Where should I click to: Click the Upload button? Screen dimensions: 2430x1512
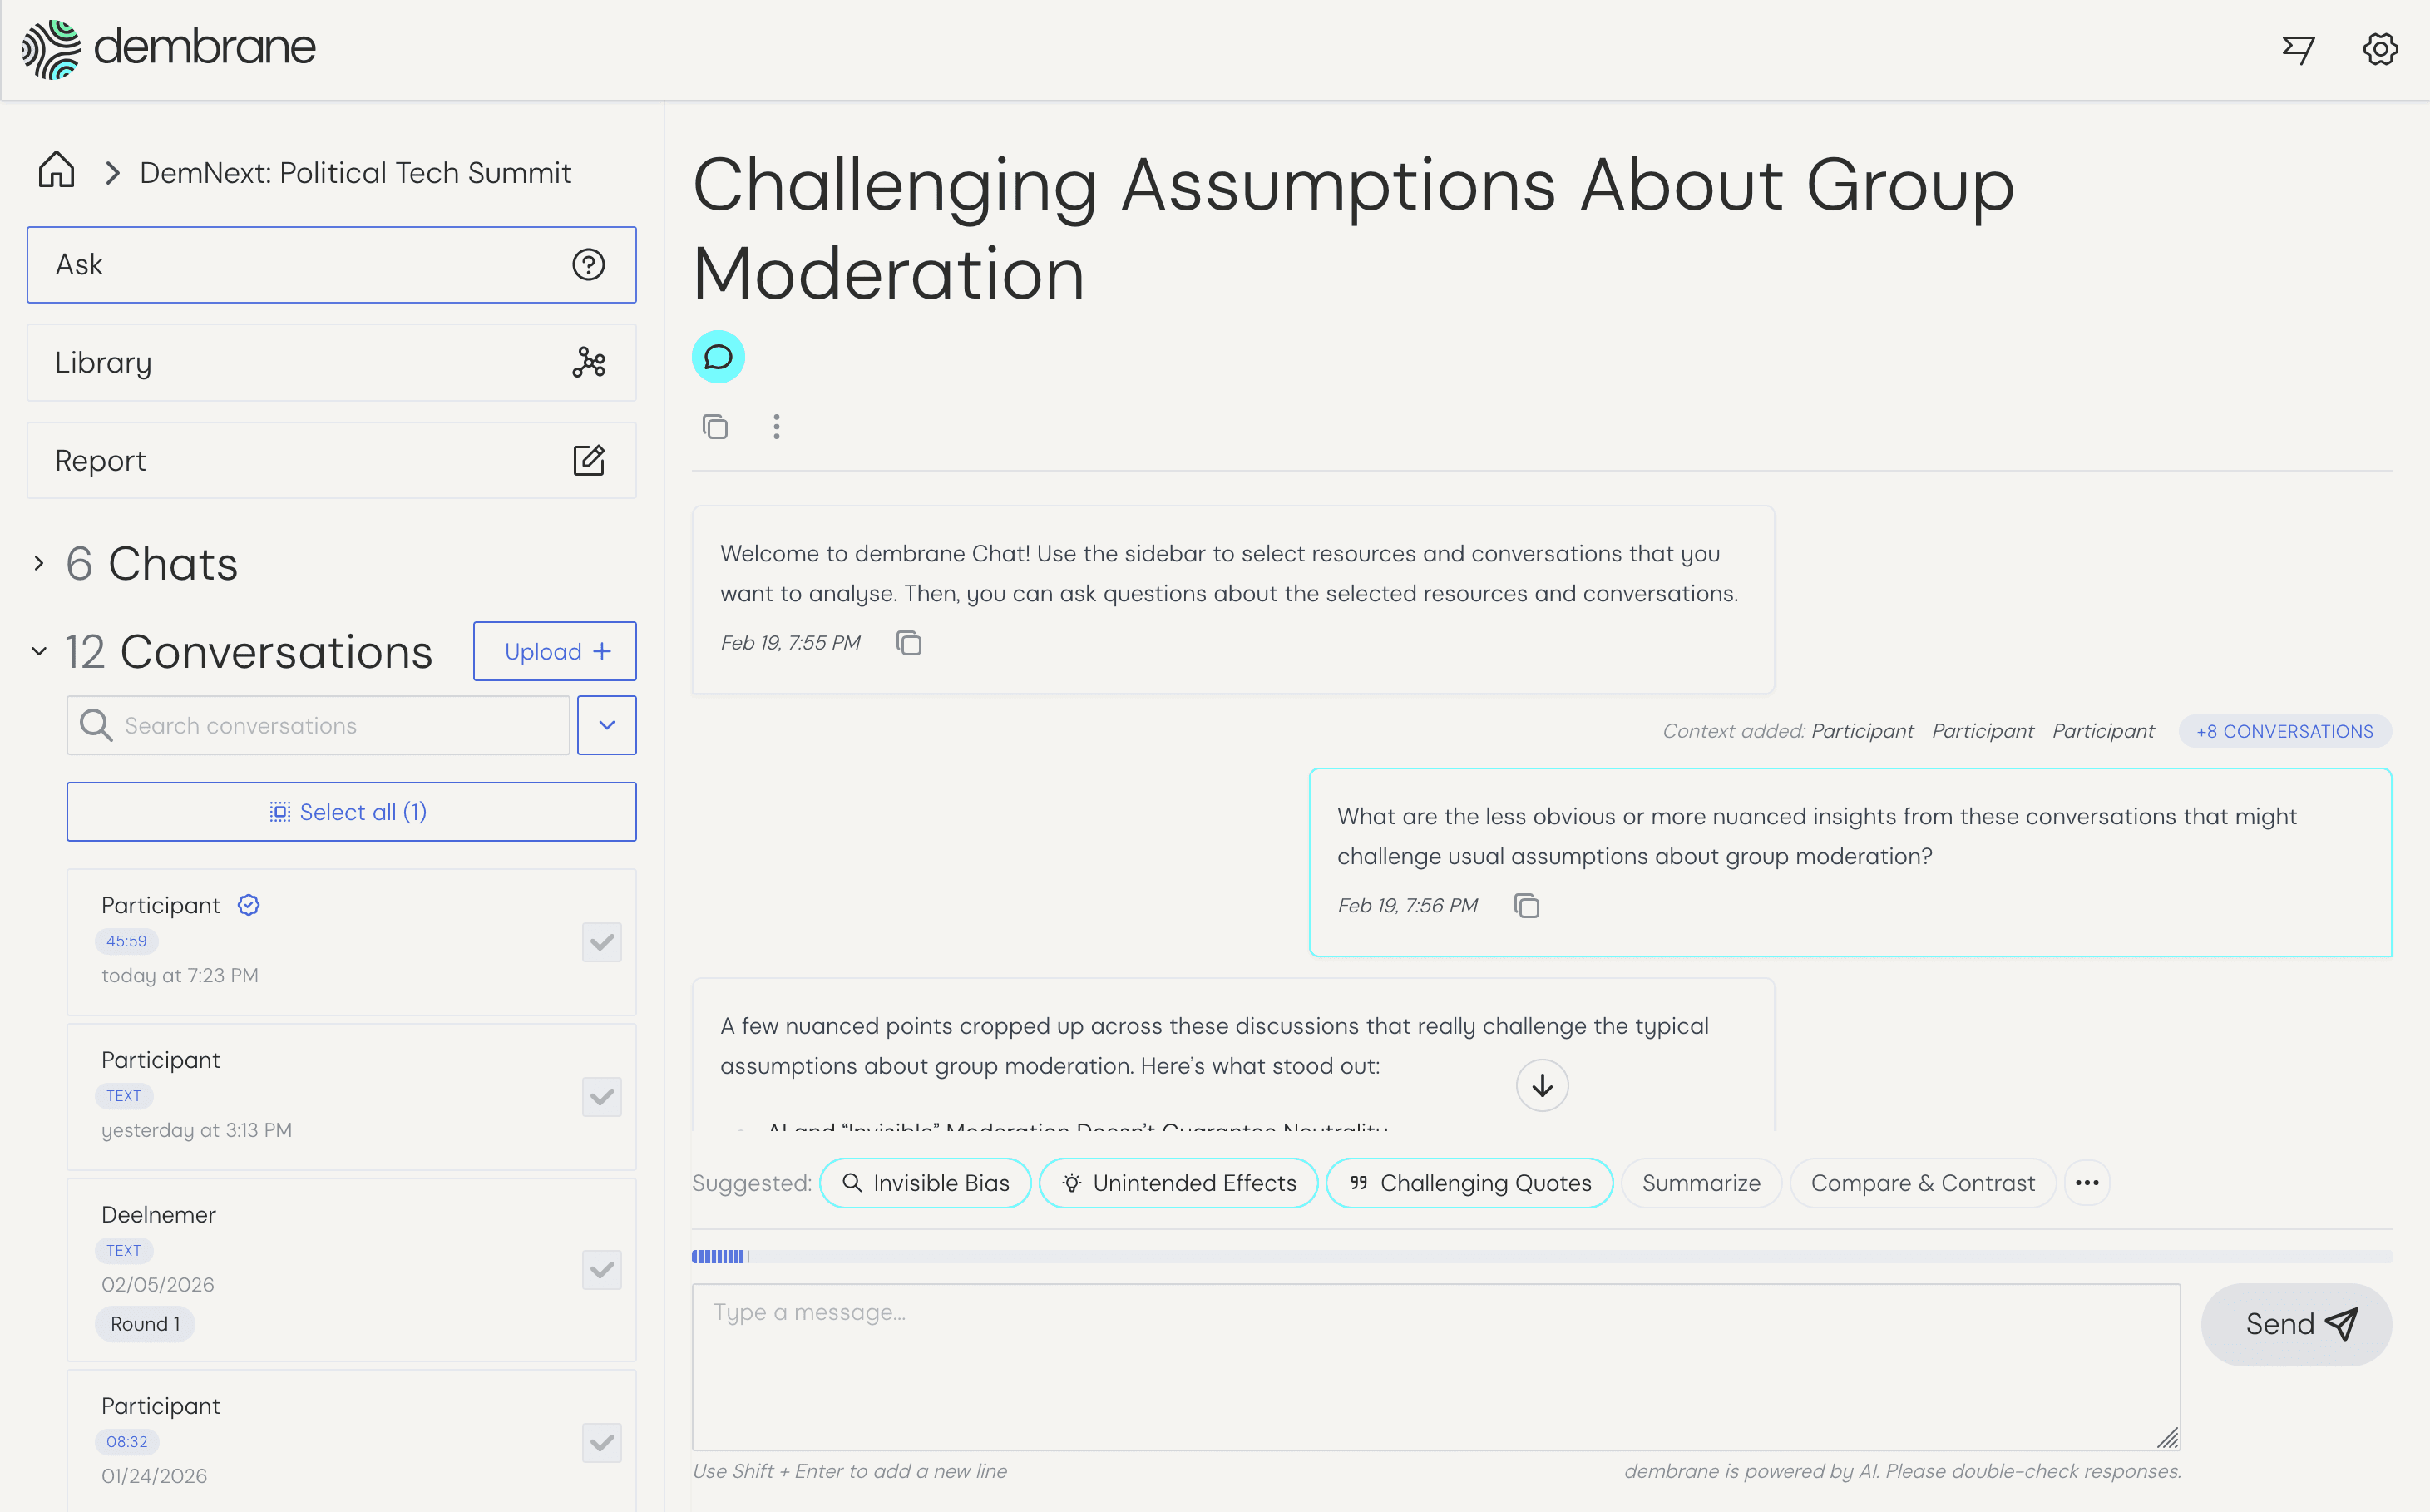555,652
